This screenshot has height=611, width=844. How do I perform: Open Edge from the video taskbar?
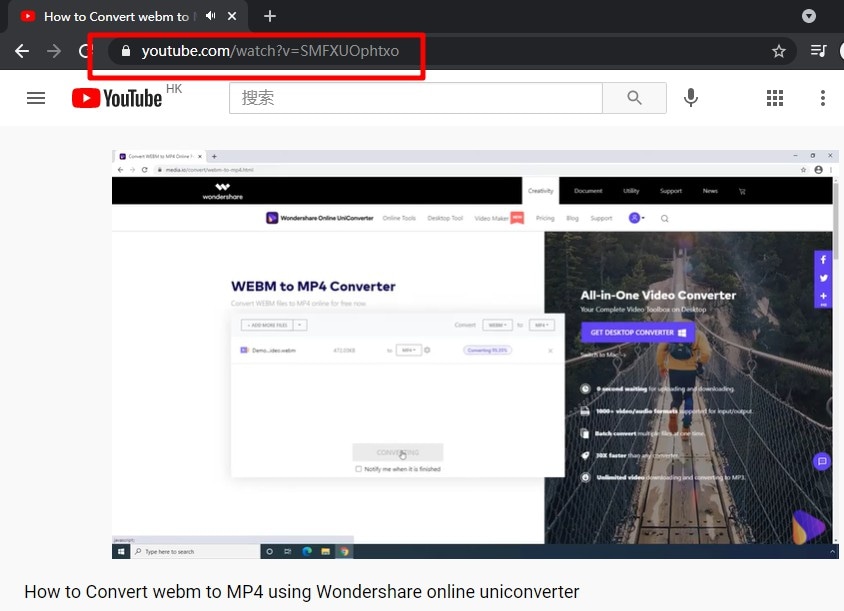coord(307,551)
